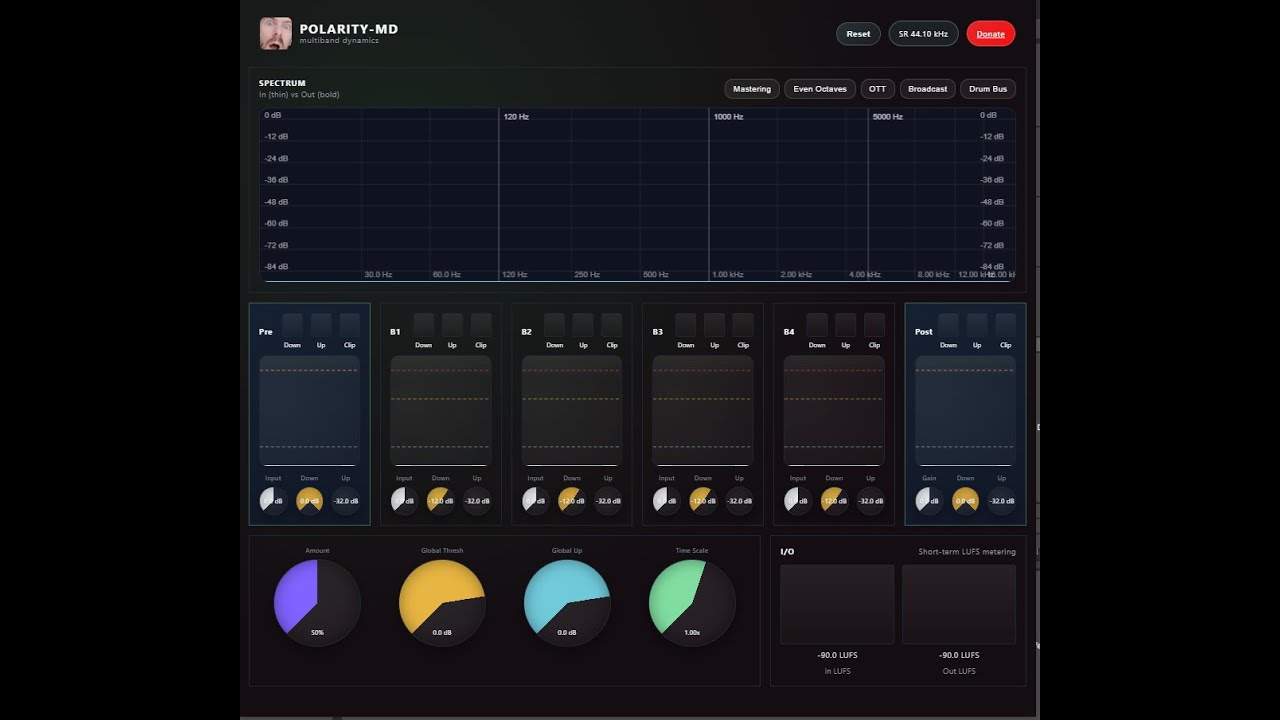Click the "In (thin) vs Out (bold)" caption
This screenshot has height=720, width=1280.
point(299,95)
